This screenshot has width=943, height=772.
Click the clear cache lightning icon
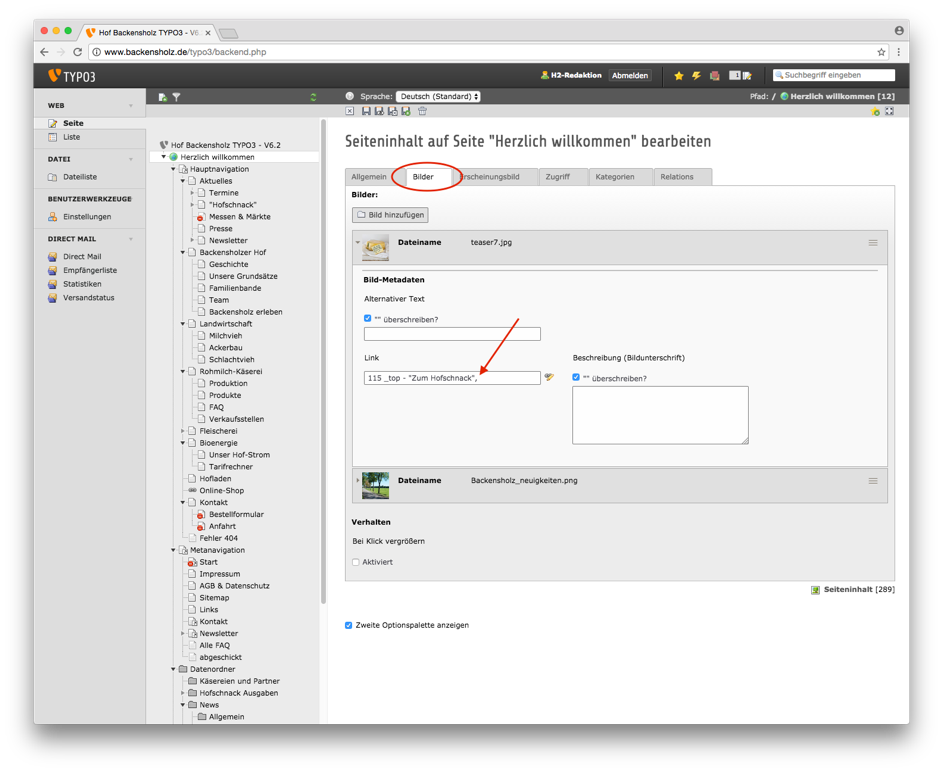[696, 76]
